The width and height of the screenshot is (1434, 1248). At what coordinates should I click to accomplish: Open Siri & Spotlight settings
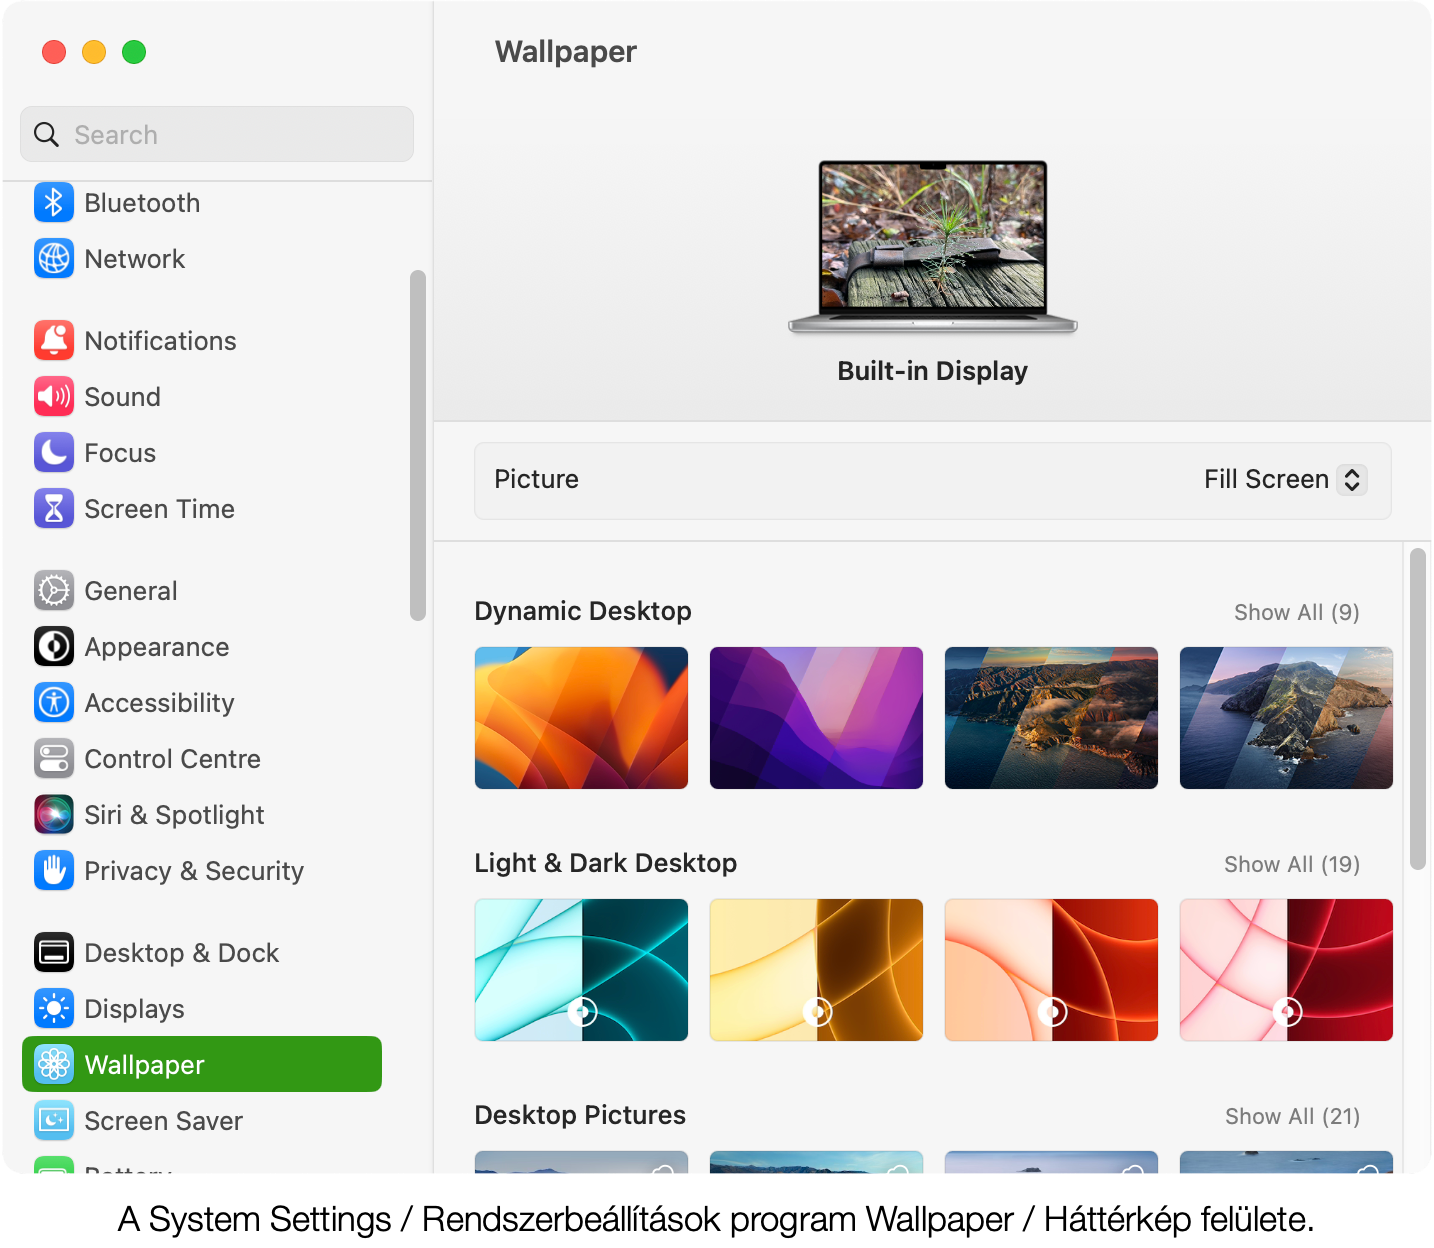174,815
